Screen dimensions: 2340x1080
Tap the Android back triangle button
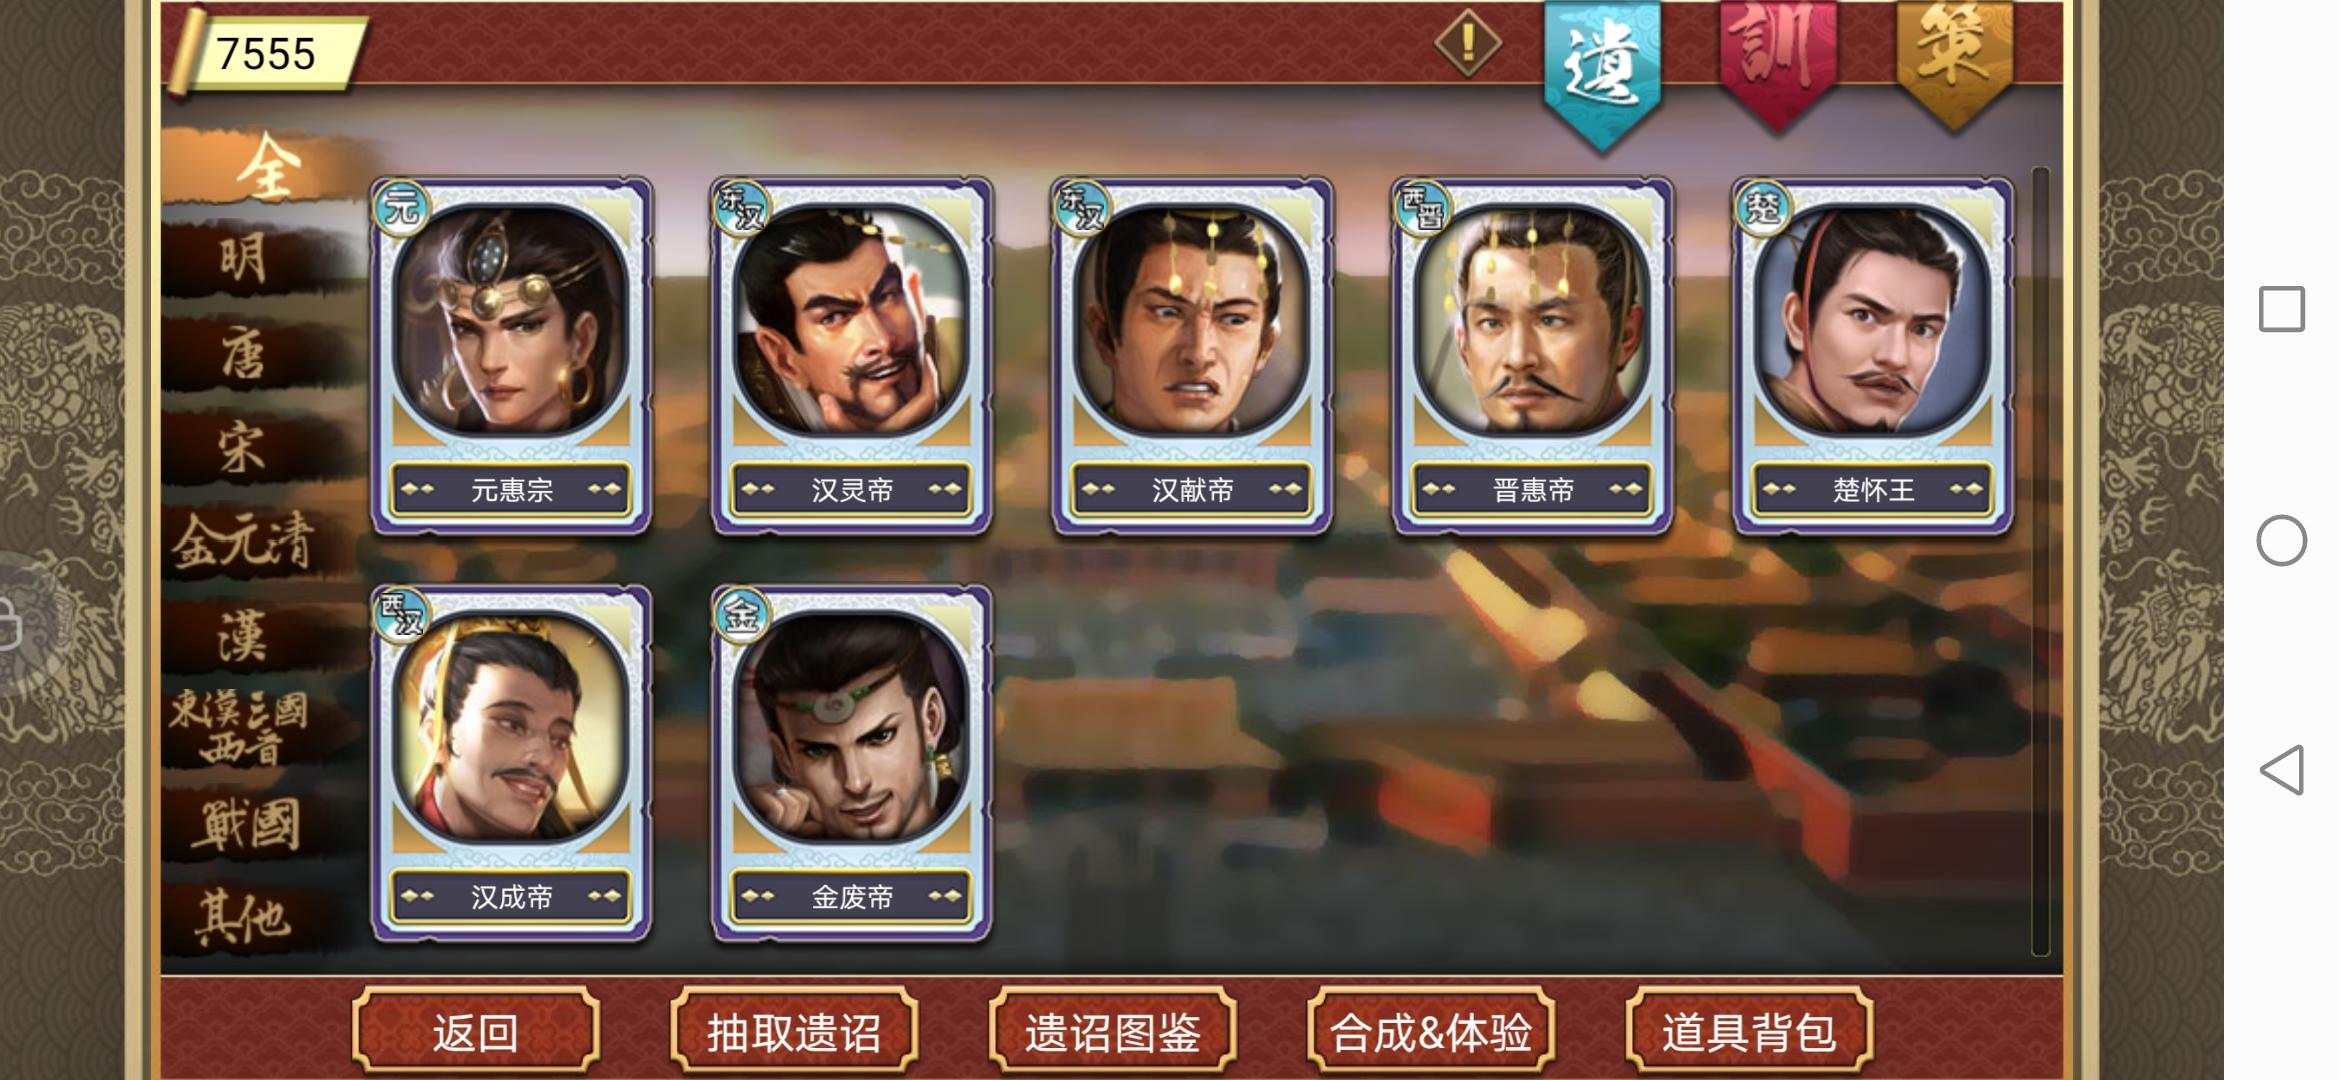2282,770
